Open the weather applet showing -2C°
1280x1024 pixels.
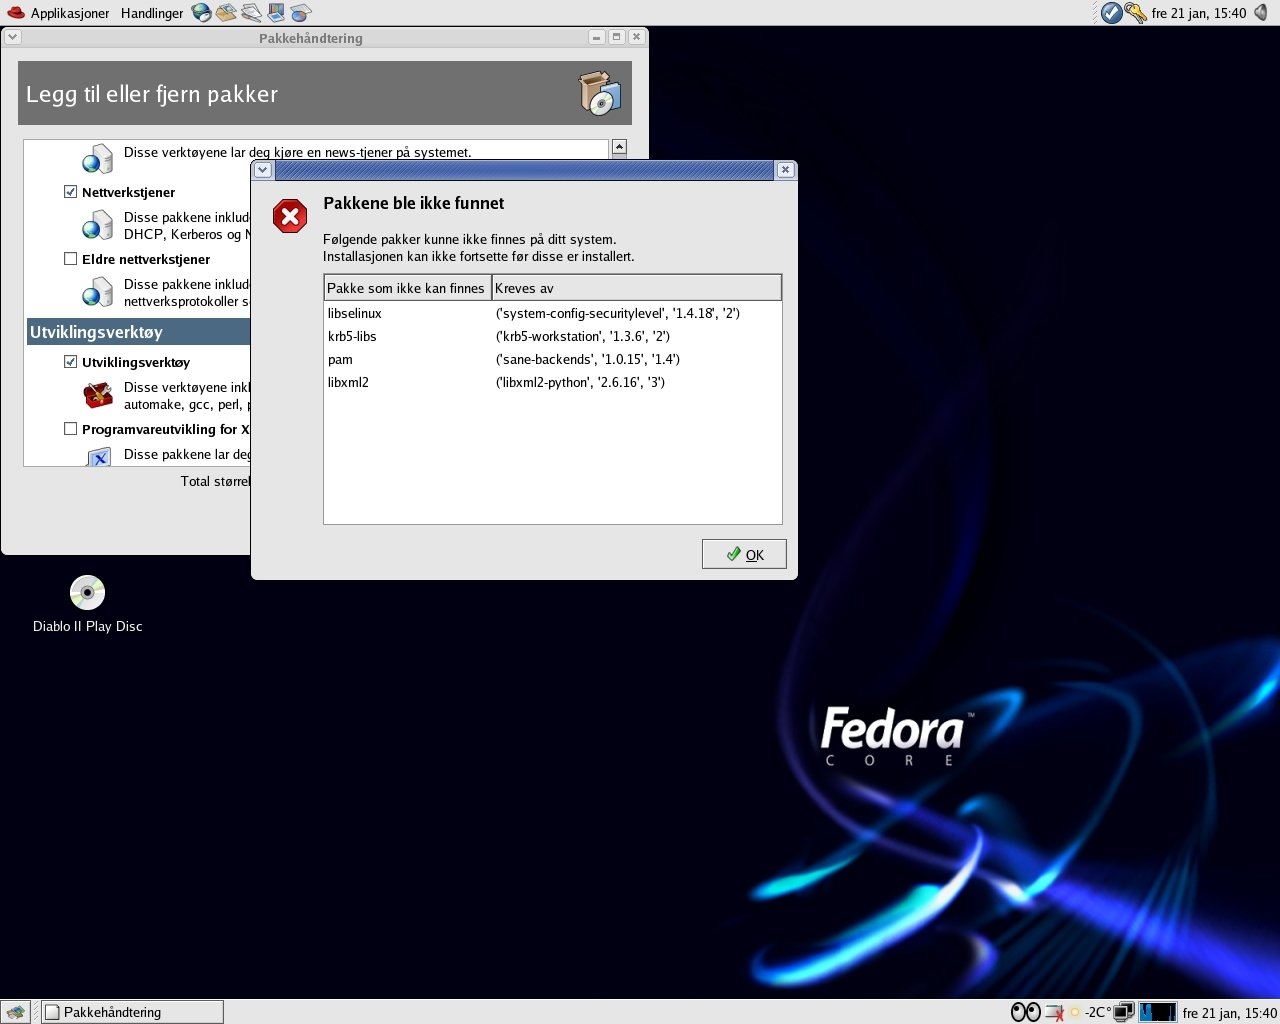coord(1090,1012)
